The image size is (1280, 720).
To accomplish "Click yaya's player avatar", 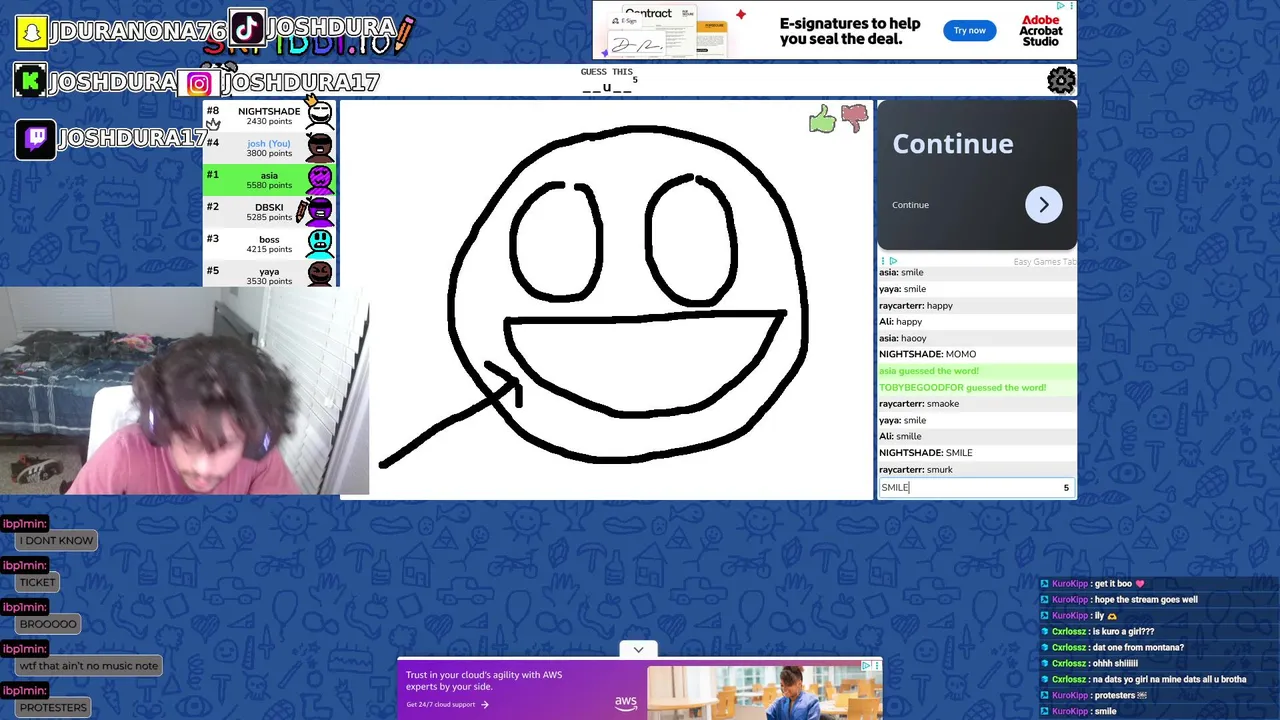I will point(320,274).
